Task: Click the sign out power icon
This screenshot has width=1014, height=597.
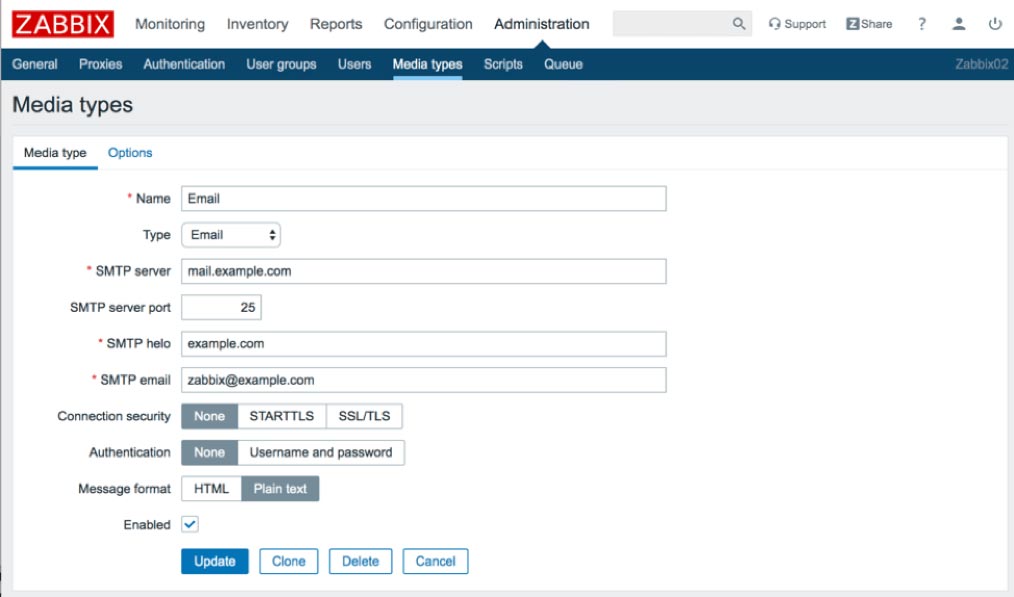Action: pos(995,24)
